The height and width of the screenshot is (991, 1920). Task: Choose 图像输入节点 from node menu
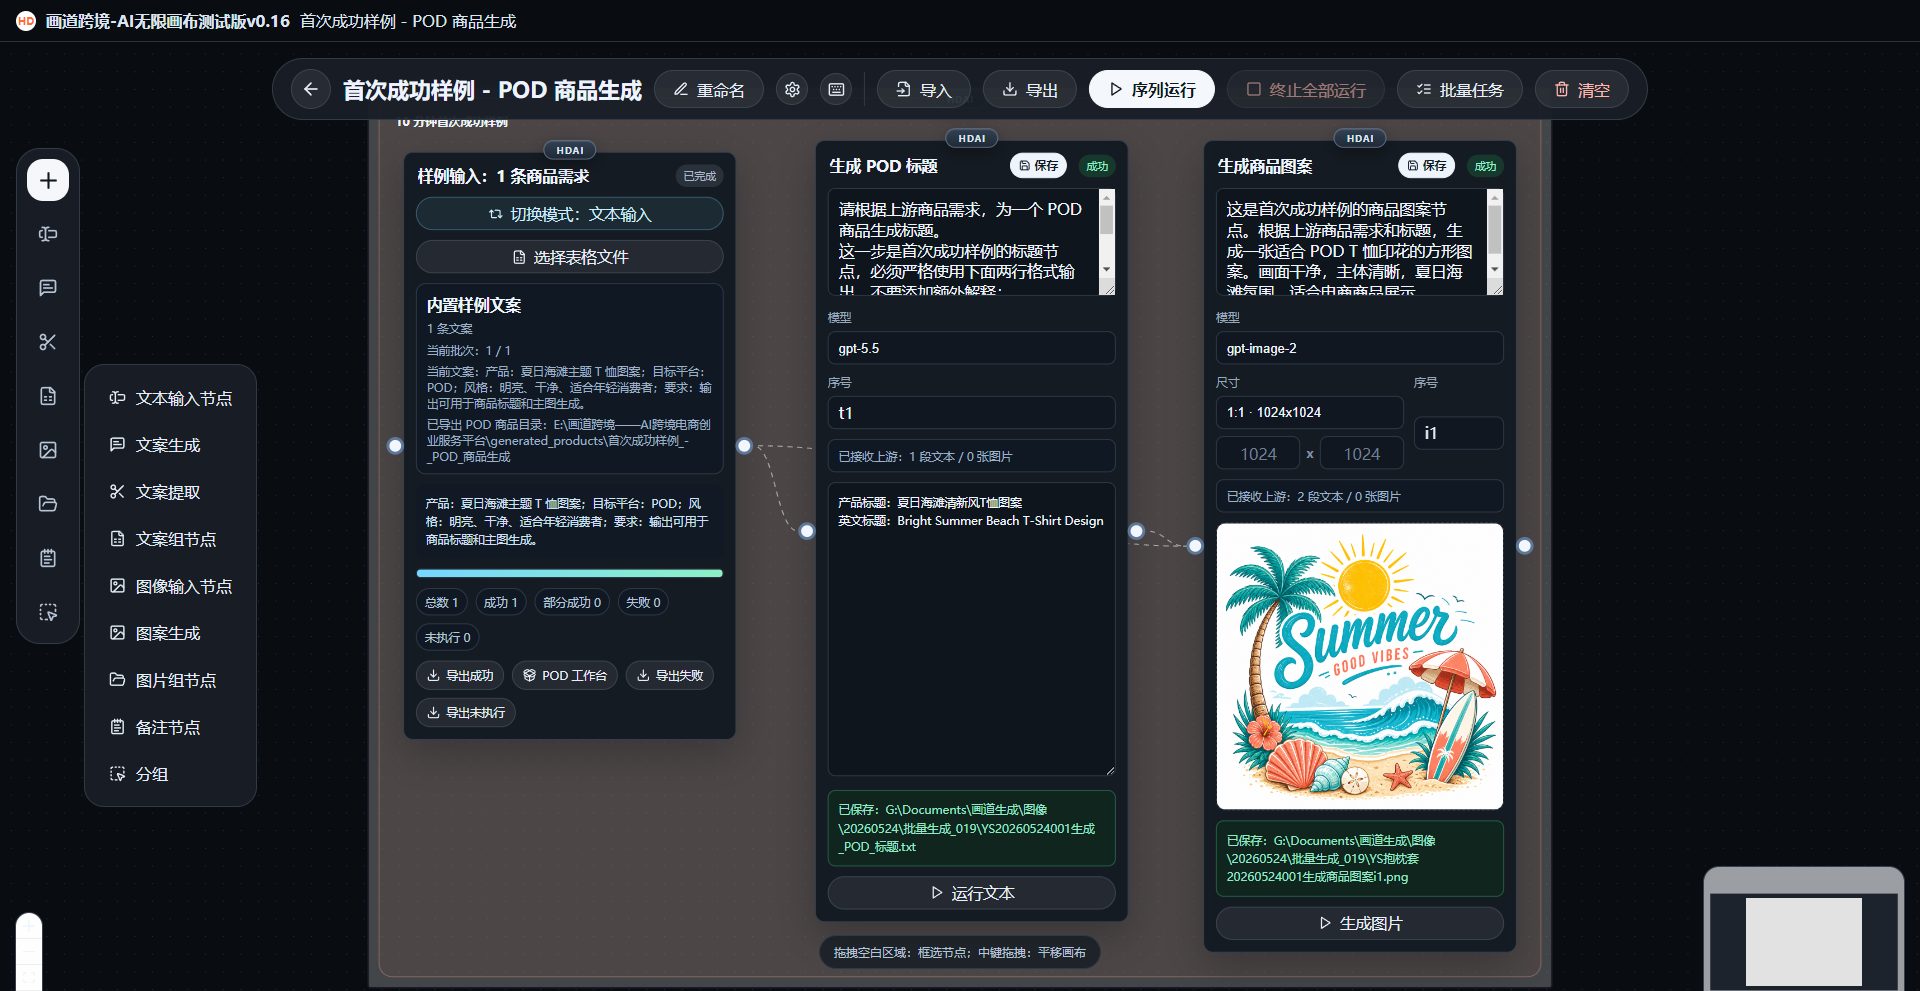pyautogui.click(x=171, y=586)
